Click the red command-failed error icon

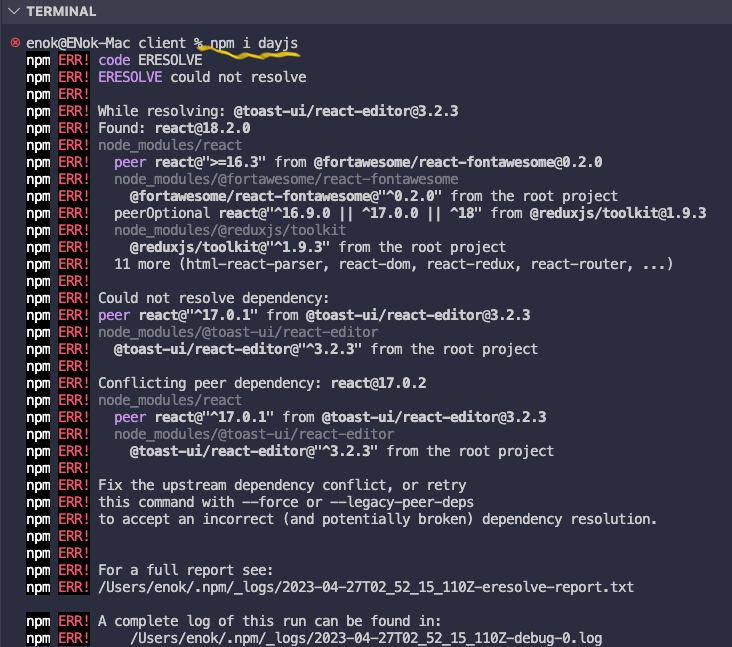[15, 43]
